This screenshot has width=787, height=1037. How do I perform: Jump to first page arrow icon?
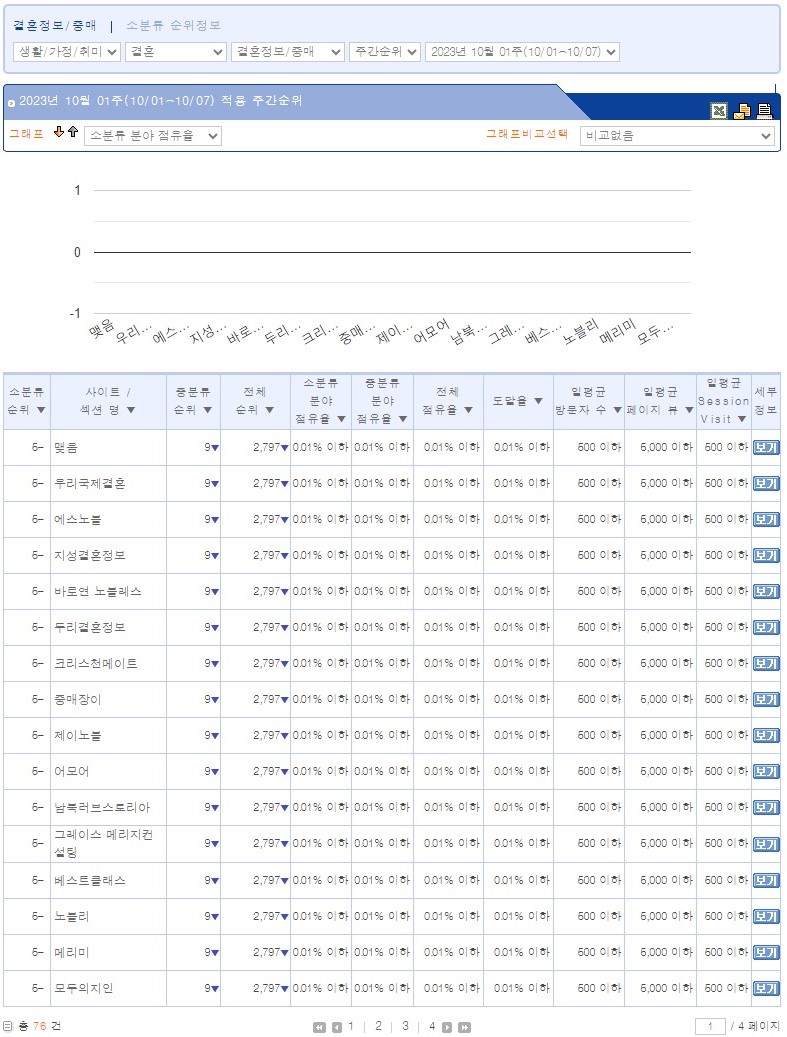click(x=319, y=1027)
